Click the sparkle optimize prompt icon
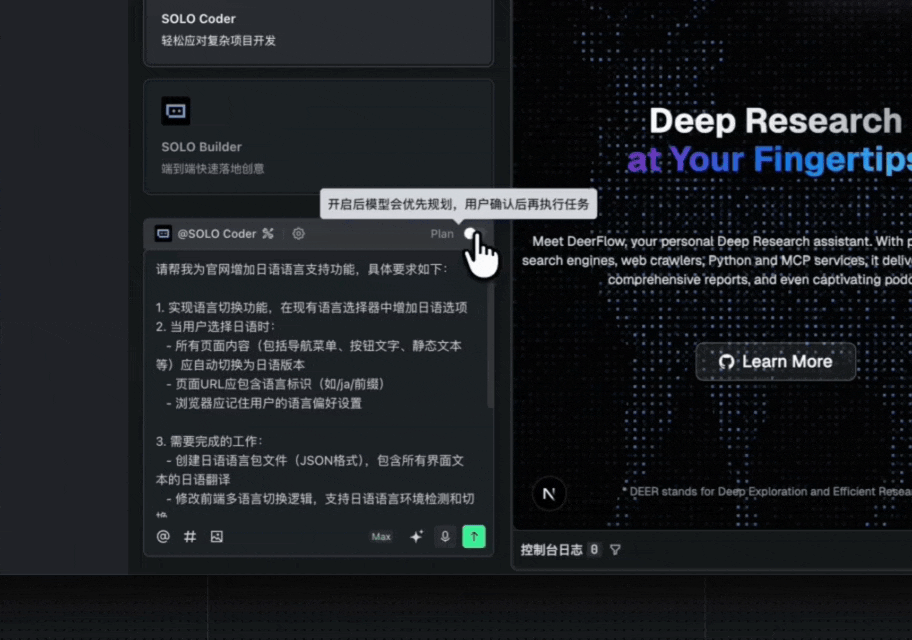Image resolution: width=912 pixels, height=640 pixels. [x=416, y=536]
